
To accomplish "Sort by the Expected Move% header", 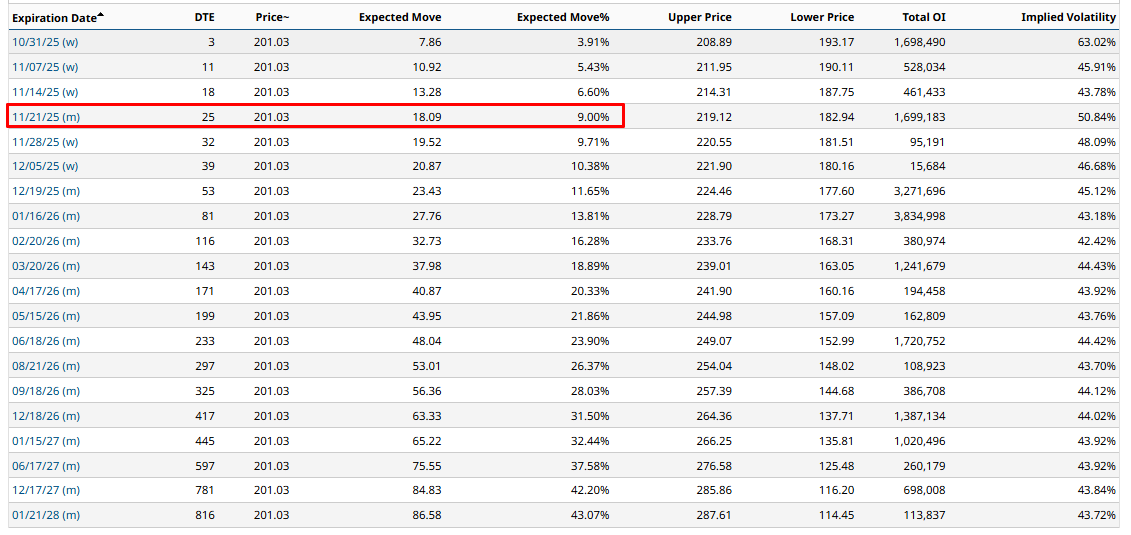I will tap(563, 18).
